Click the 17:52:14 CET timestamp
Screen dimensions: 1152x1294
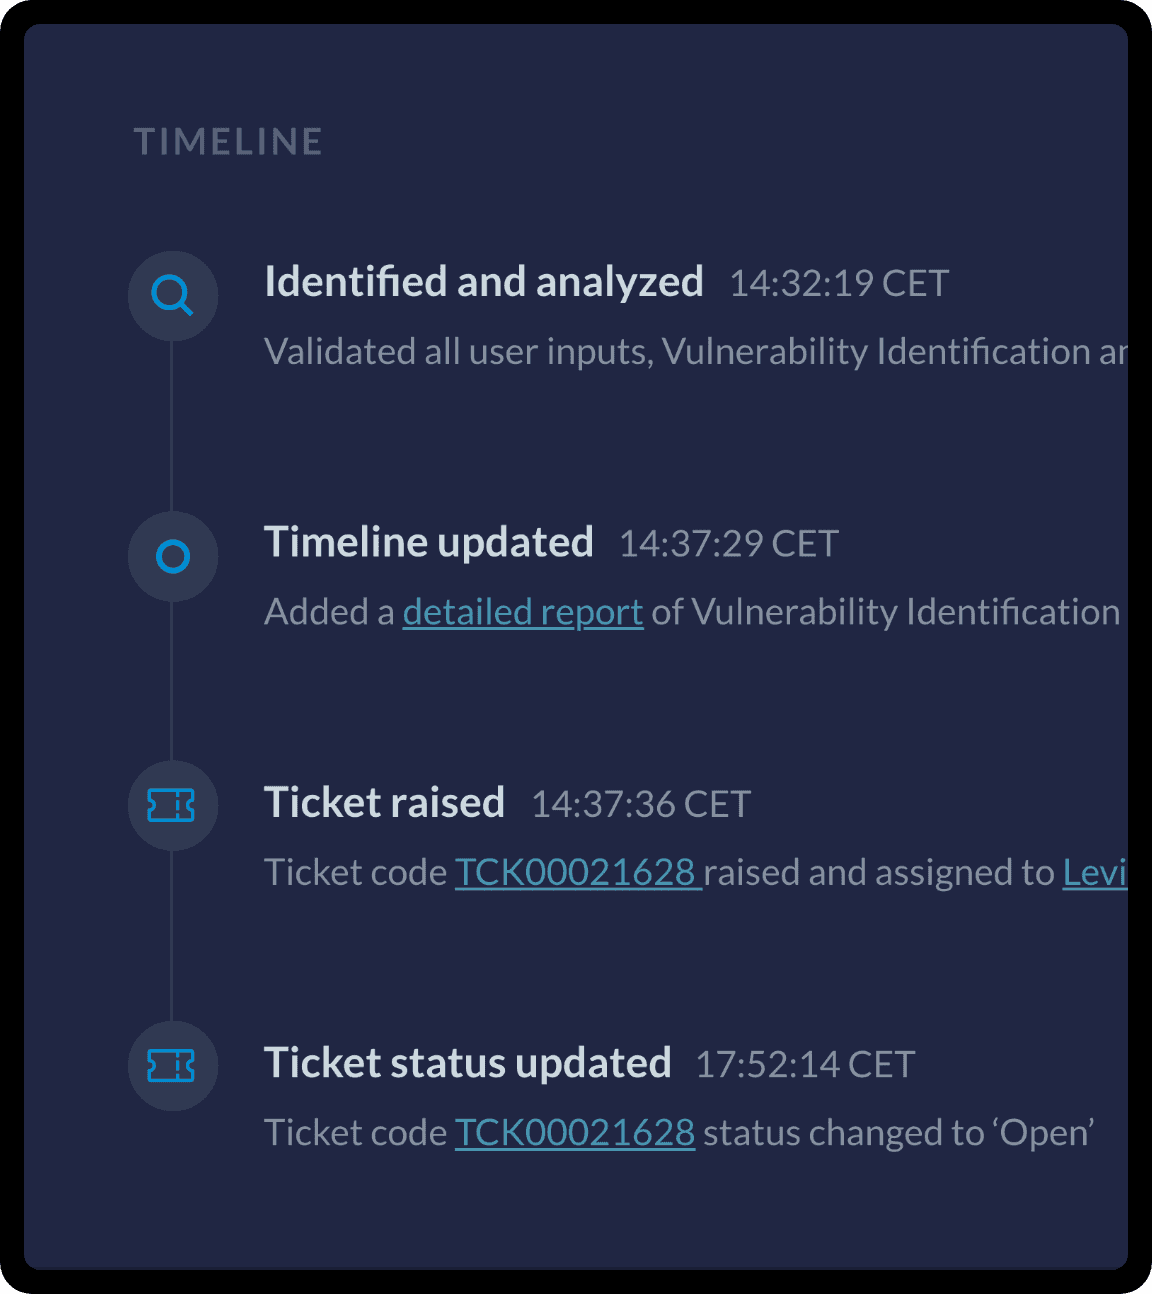click(805, 1065)
